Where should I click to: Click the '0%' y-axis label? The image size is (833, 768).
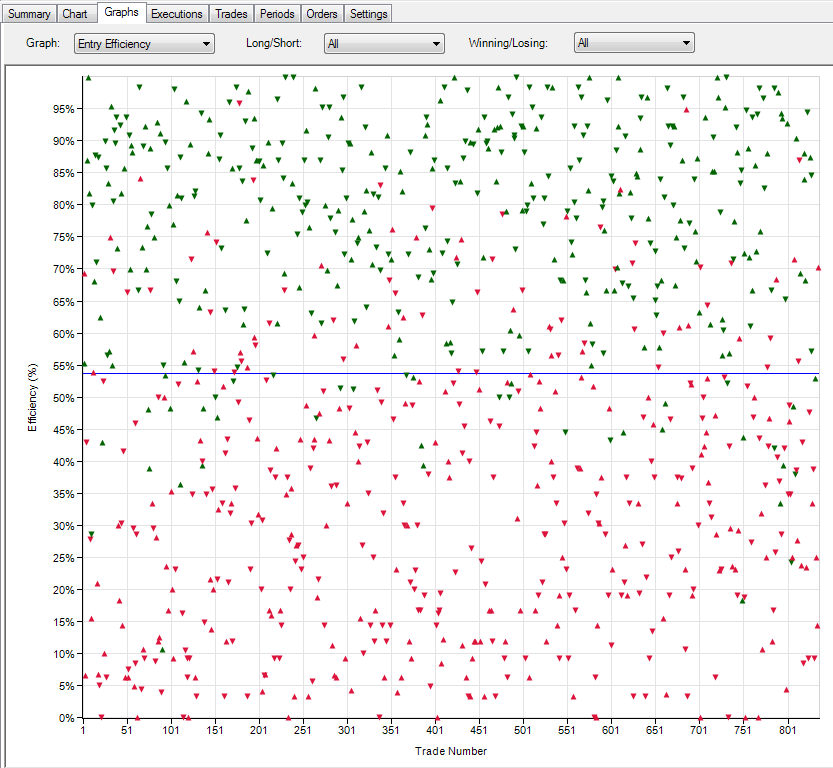(x=66, y=718)
